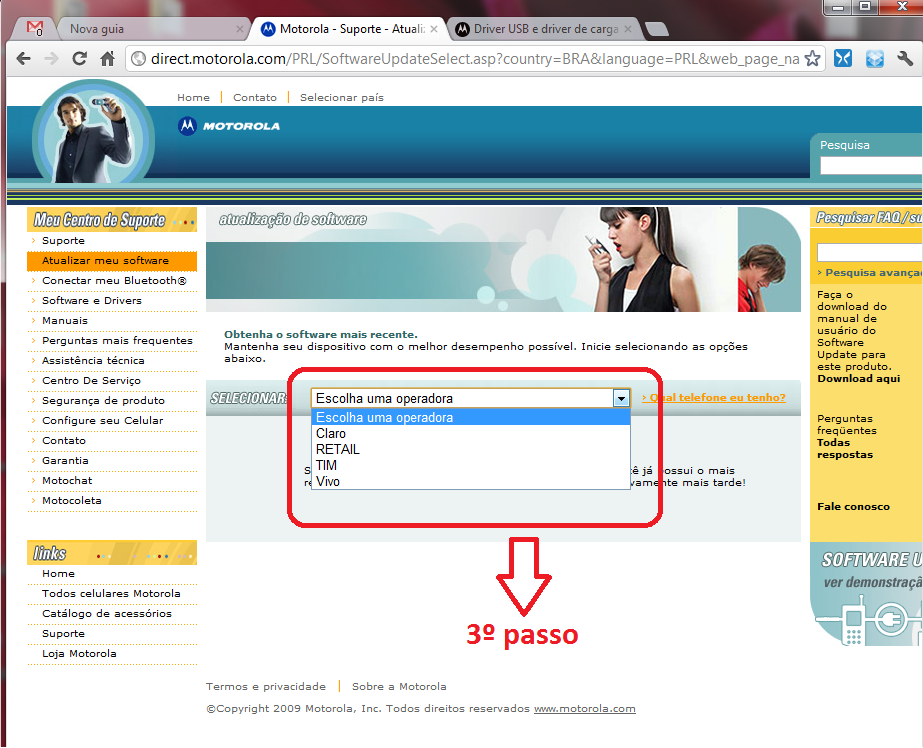
Task: Click the Pesquisa search field in header
Action: [x=871, y=165]
